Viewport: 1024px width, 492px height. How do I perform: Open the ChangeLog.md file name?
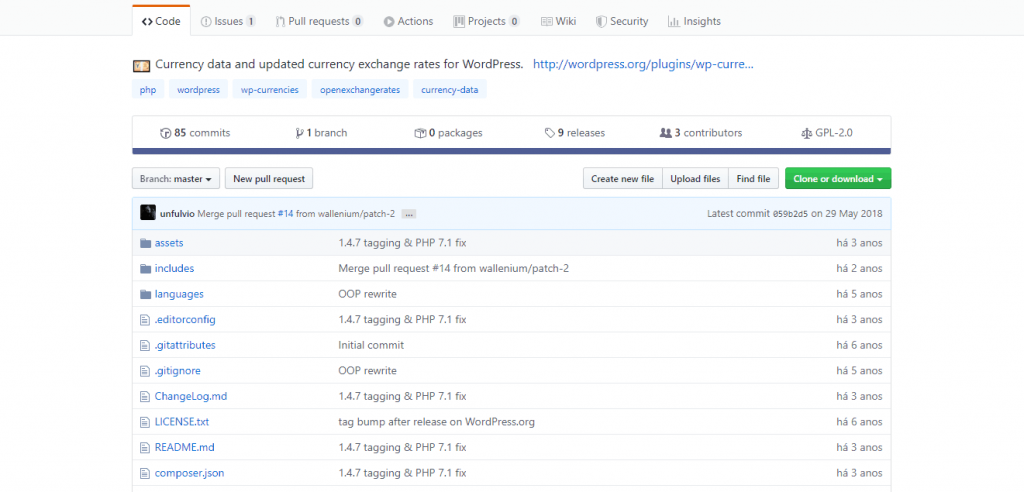(191, 397)
